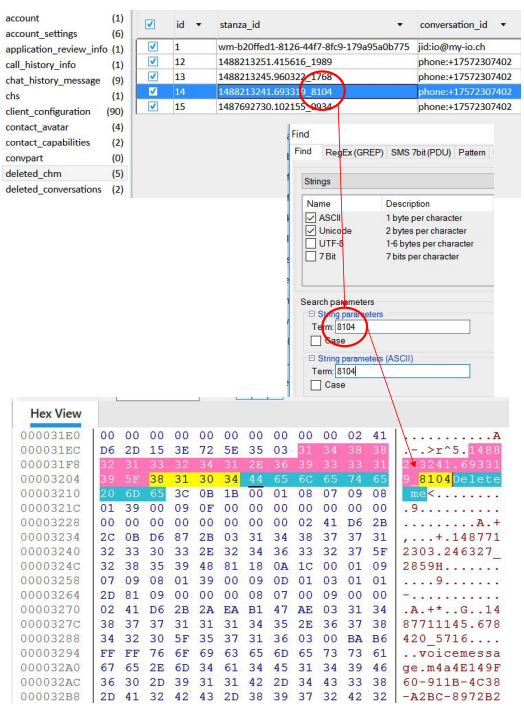
Task: Select the deleted_chm table
Action: pos(64,174)
